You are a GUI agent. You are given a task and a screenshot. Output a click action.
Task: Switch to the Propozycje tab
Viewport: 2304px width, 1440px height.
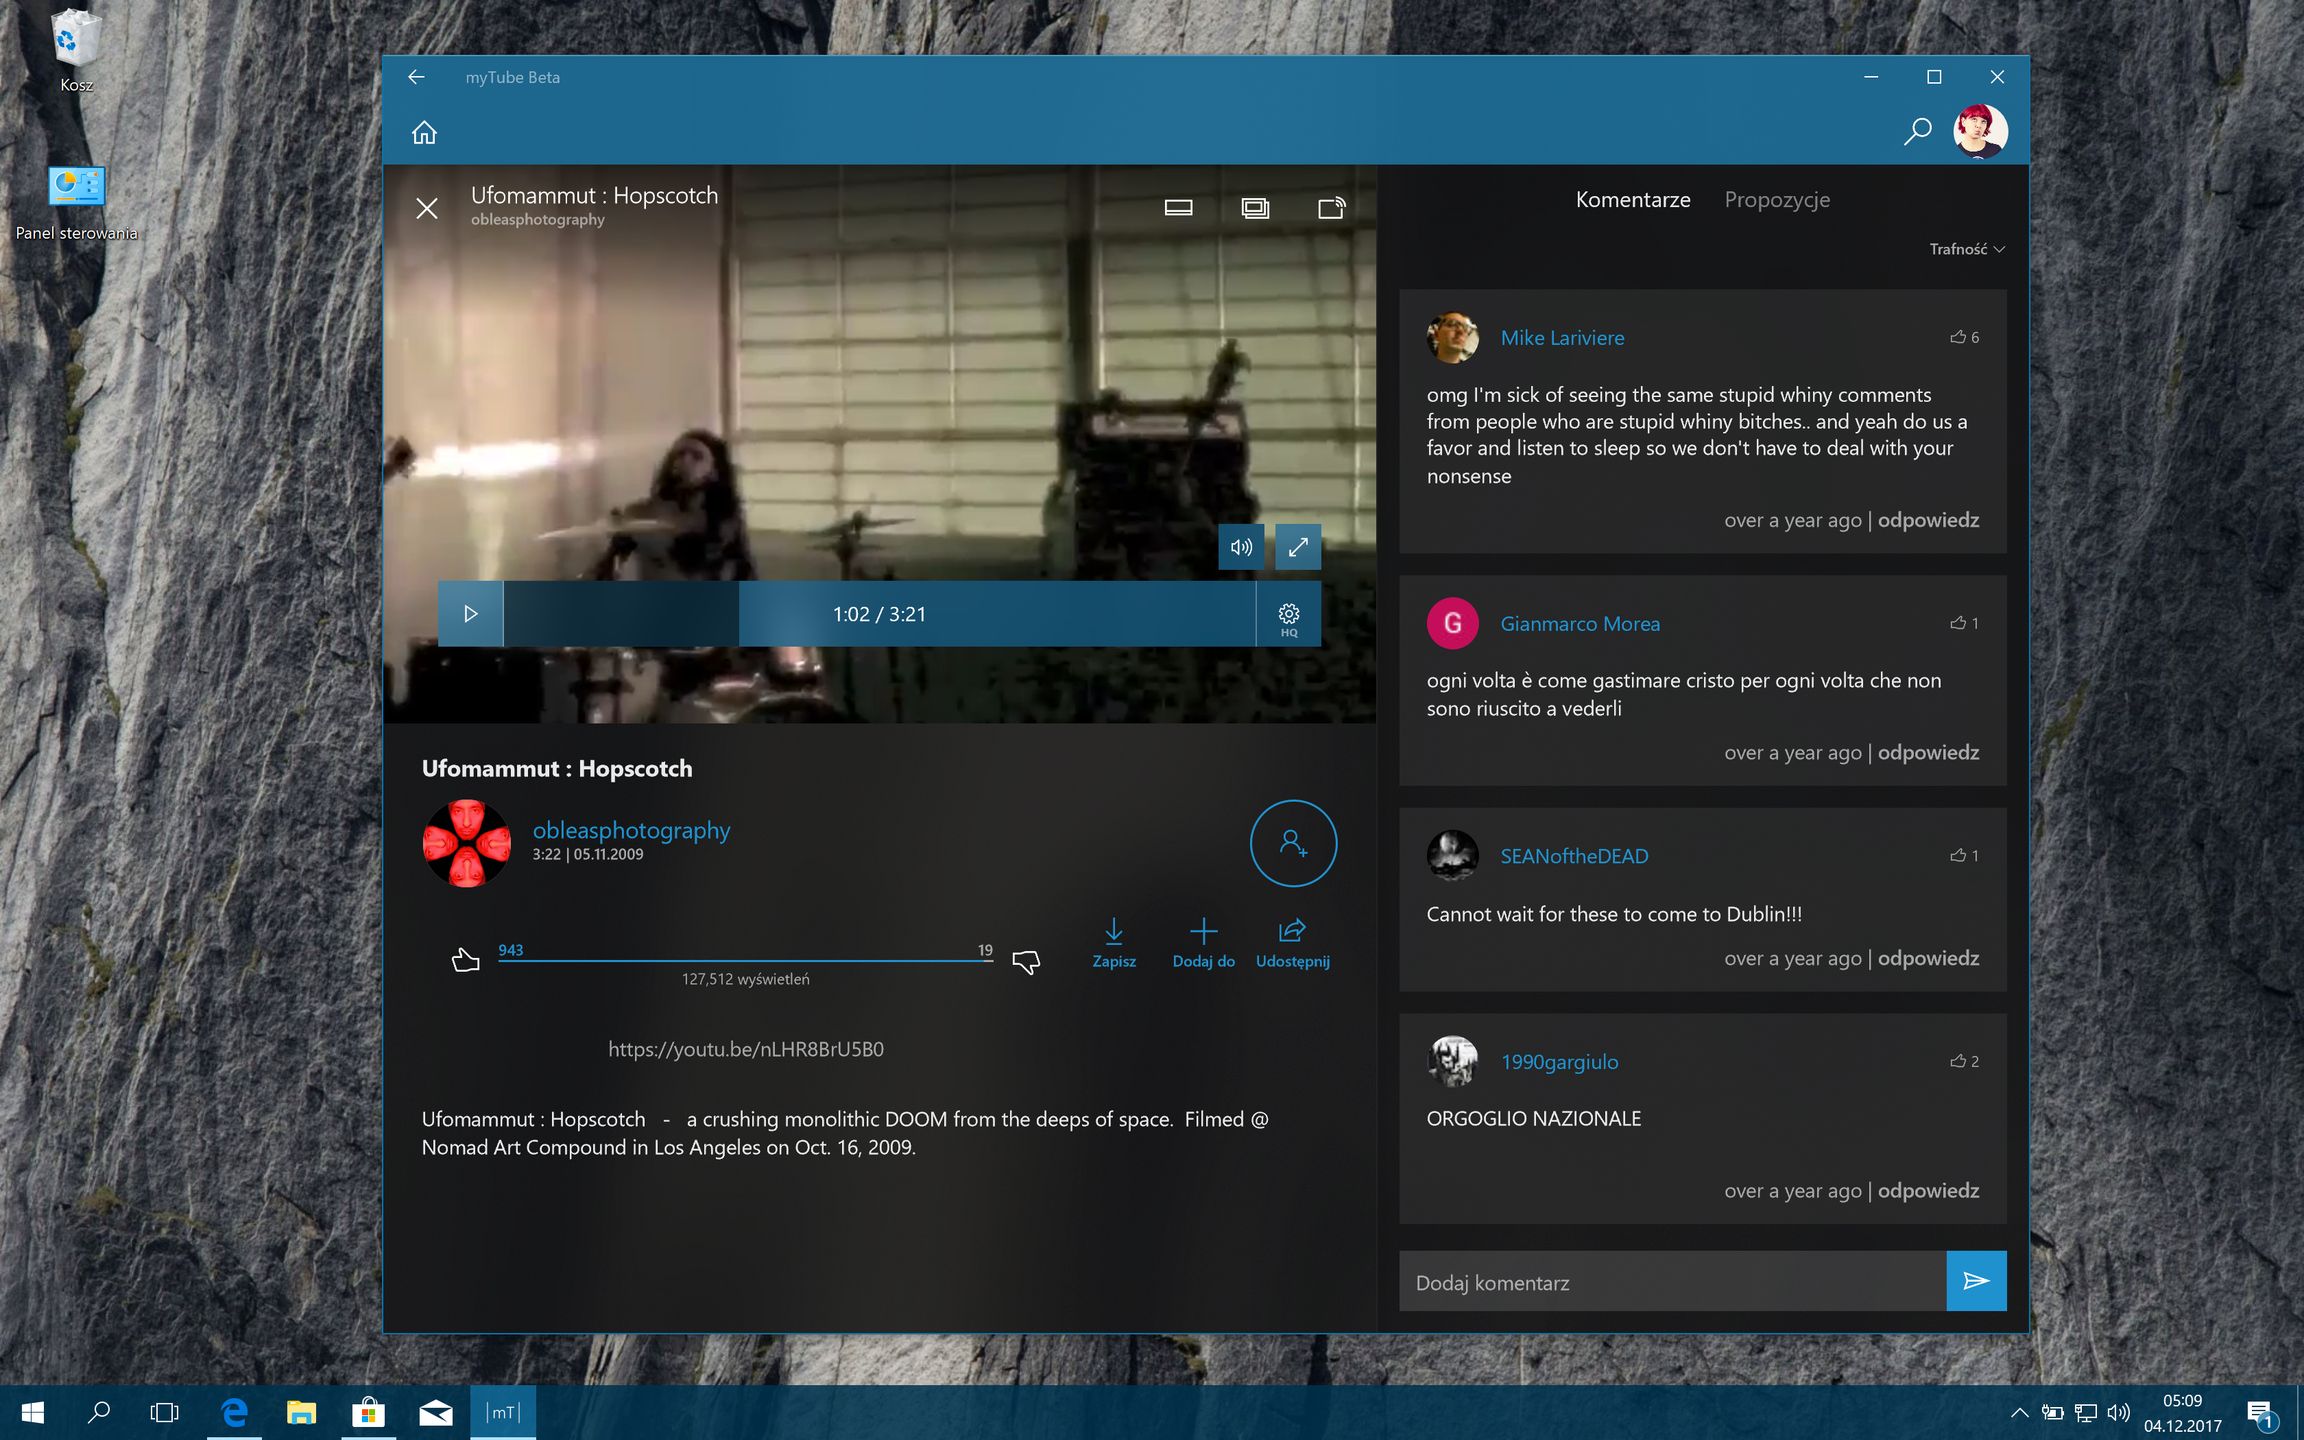(1777, 199)
